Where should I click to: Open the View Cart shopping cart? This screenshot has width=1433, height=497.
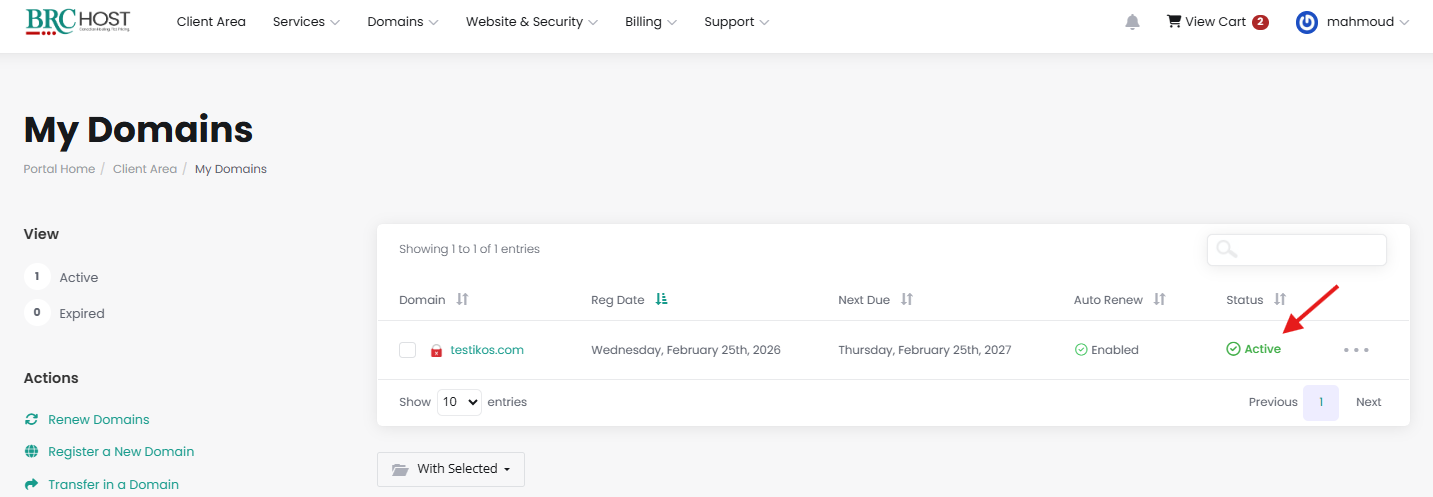1216,22
